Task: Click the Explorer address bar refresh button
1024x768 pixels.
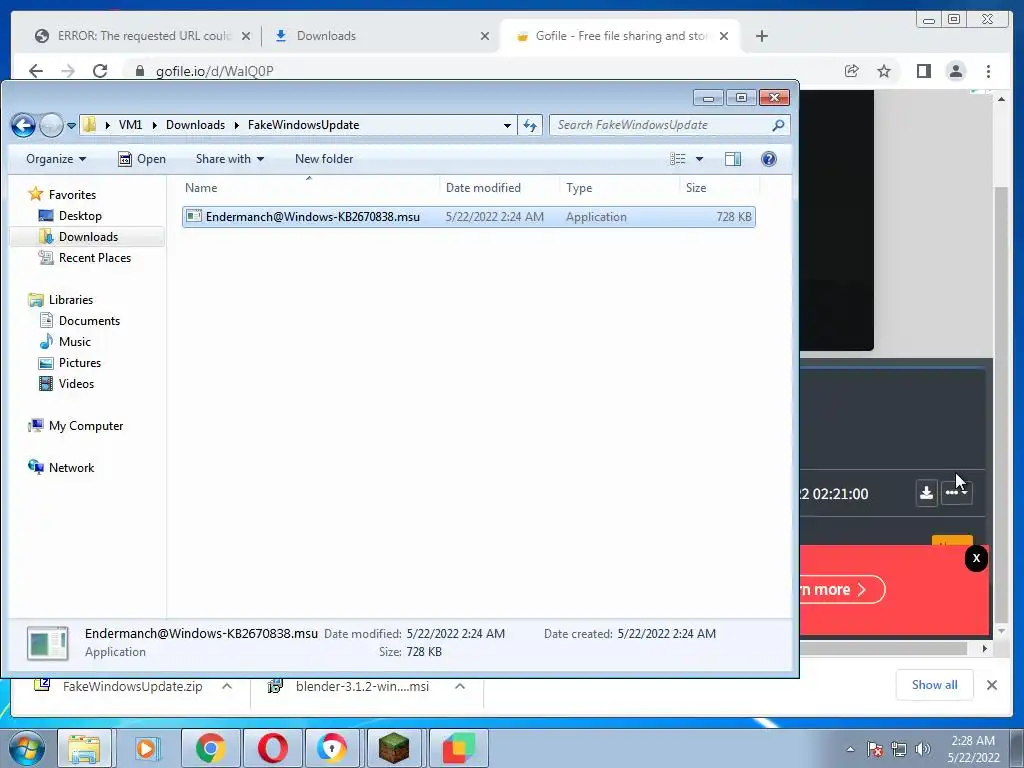Action: click(530, 125)
